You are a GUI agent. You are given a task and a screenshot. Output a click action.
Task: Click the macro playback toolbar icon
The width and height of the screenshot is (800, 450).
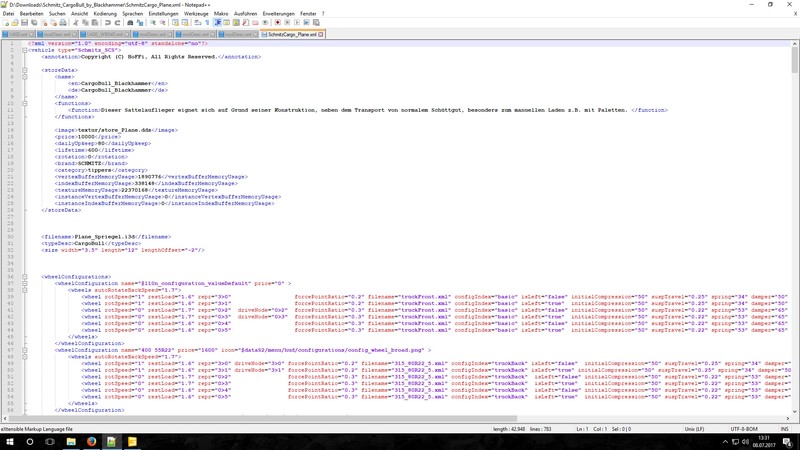coord(298,22)
